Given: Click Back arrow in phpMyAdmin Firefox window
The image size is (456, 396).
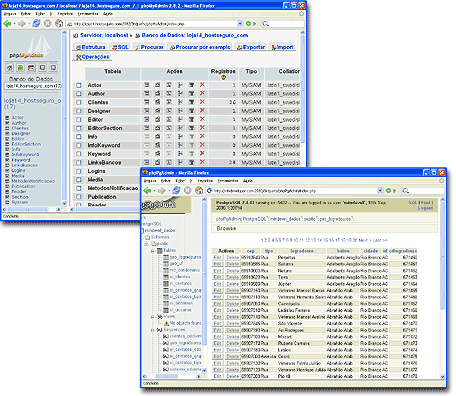Looking at the screenshot, I should [7, 24].
